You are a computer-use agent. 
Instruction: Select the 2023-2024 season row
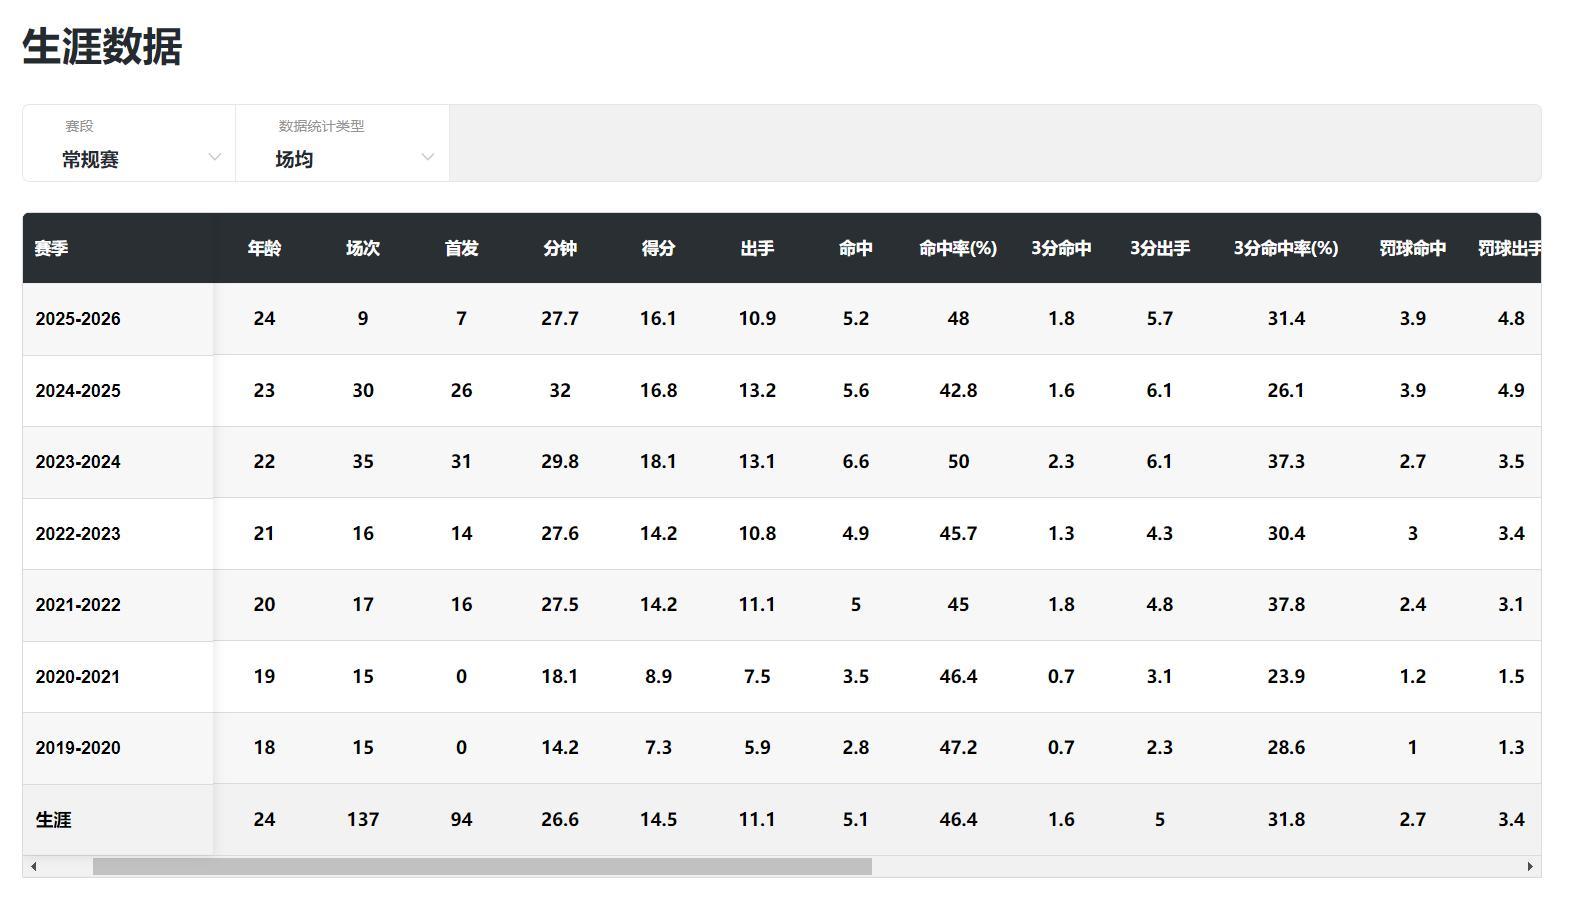coord(78,462)
